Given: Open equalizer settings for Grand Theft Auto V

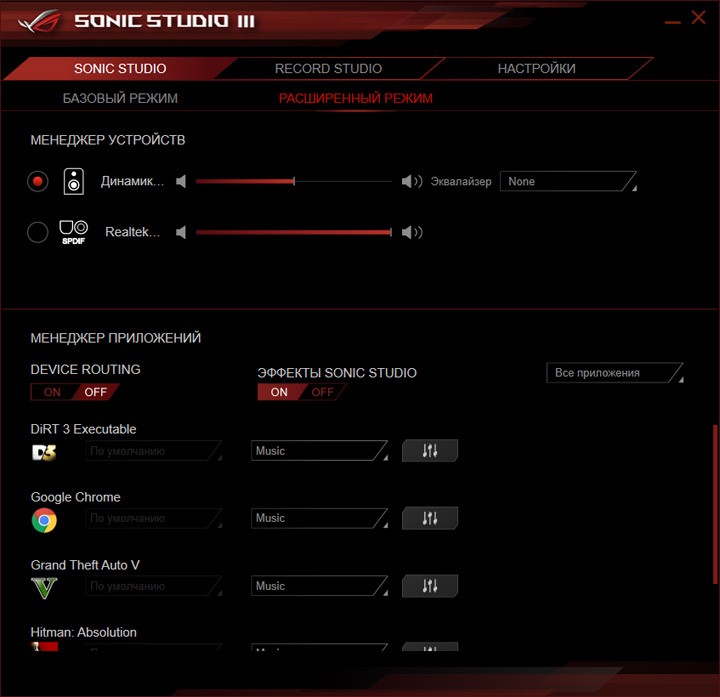Looking at the screenshot, I should click(430, 586).
